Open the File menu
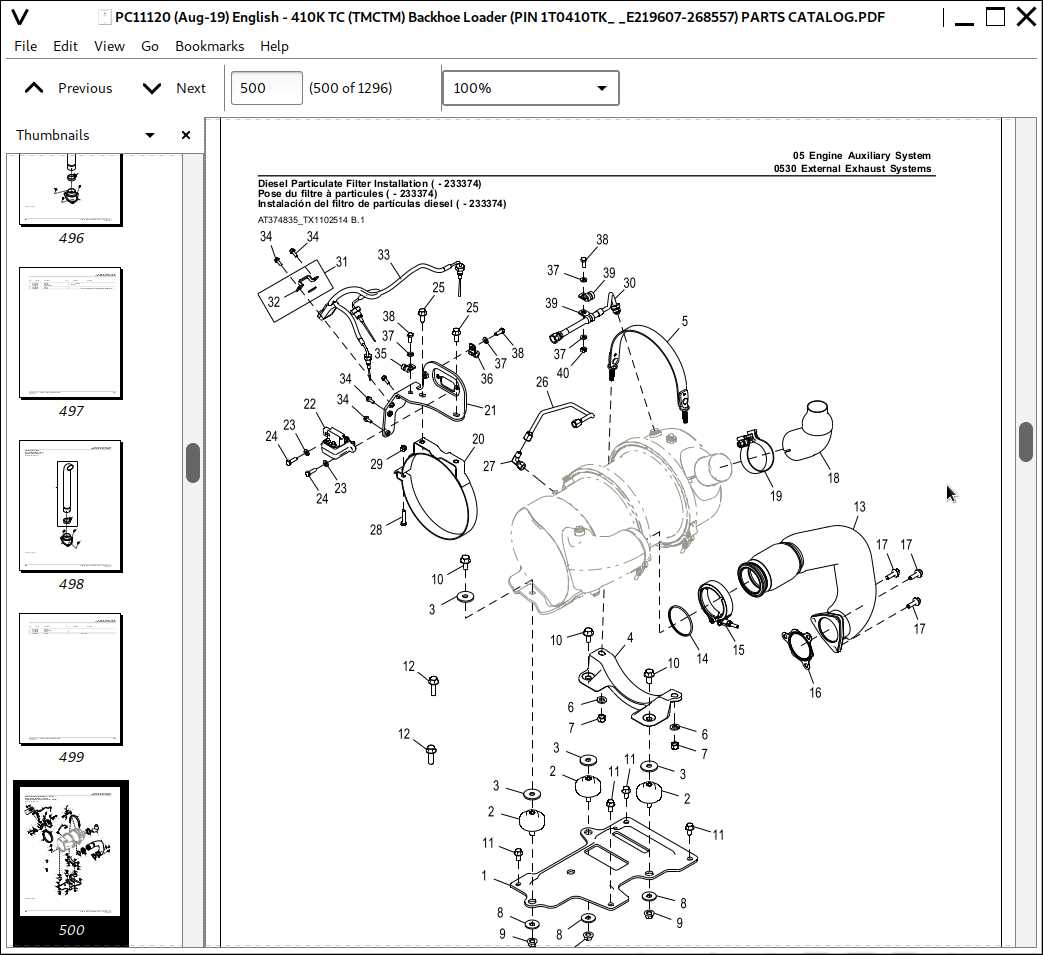Viewport: 1043px width, 955px height. coord(25,46)
